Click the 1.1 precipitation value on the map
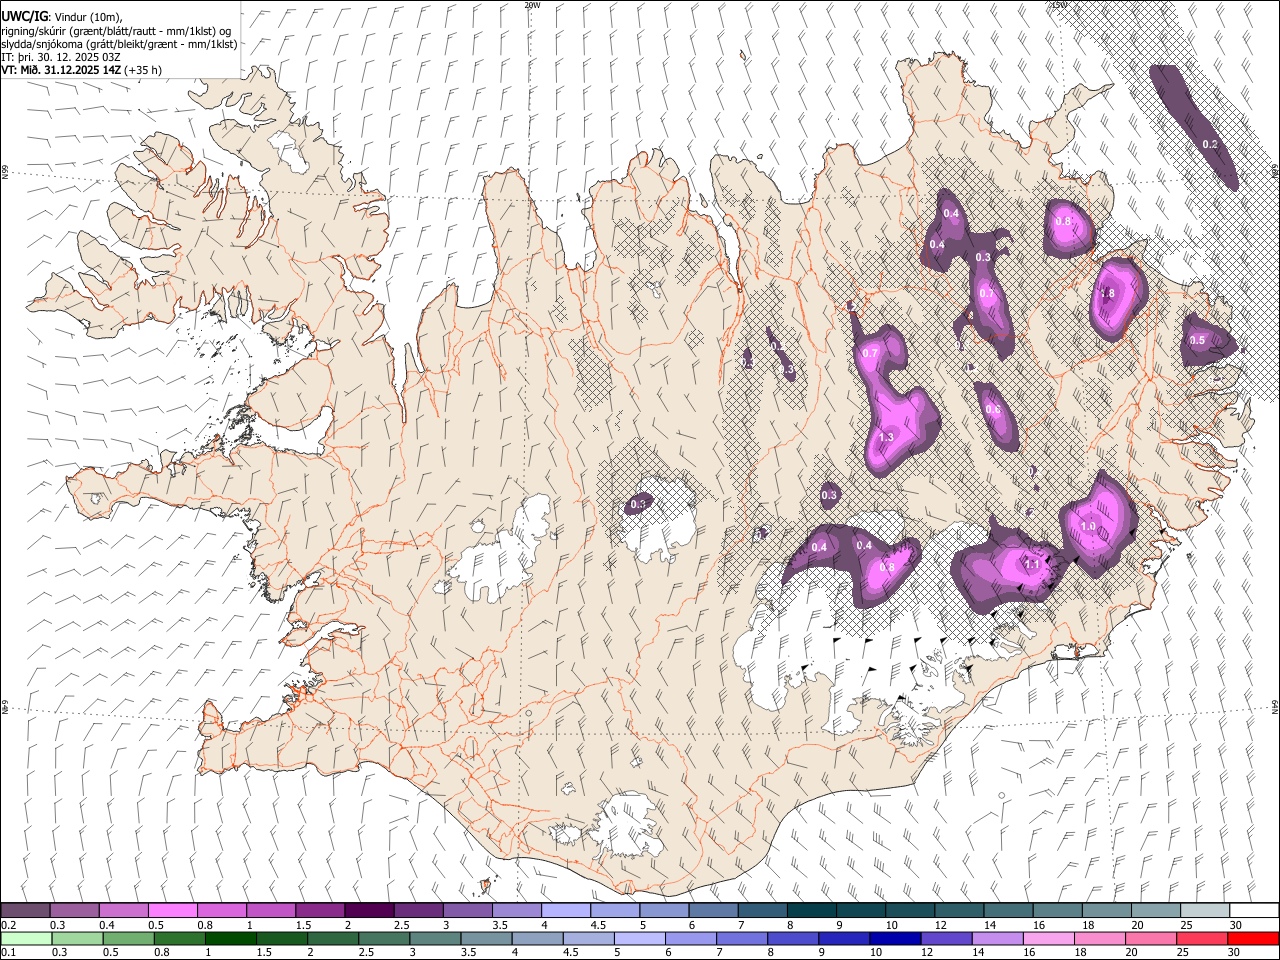The height and width of the screenshot is (960, 1280). (1032, 564)
